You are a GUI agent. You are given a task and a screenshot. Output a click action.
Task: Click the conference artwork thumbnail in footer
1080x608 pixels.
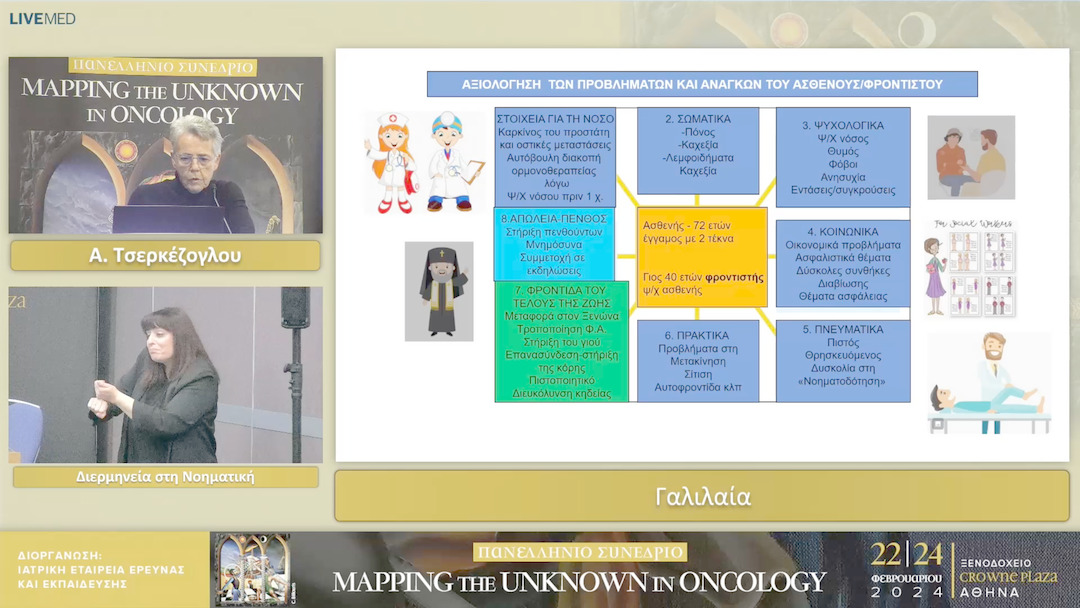click(x=252, y=569)
